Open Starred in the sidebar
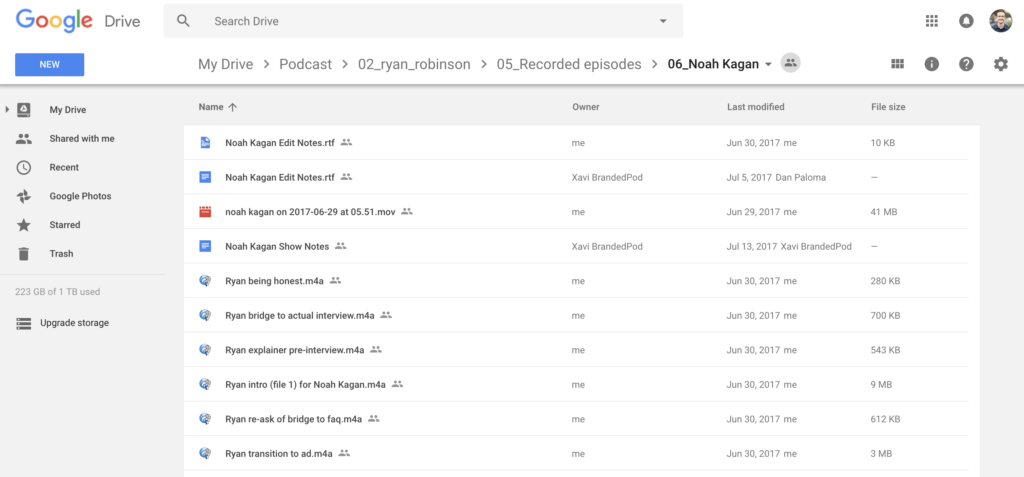Image resolution: width=1024 pixels, height=477 pixels. coord(65,225)
